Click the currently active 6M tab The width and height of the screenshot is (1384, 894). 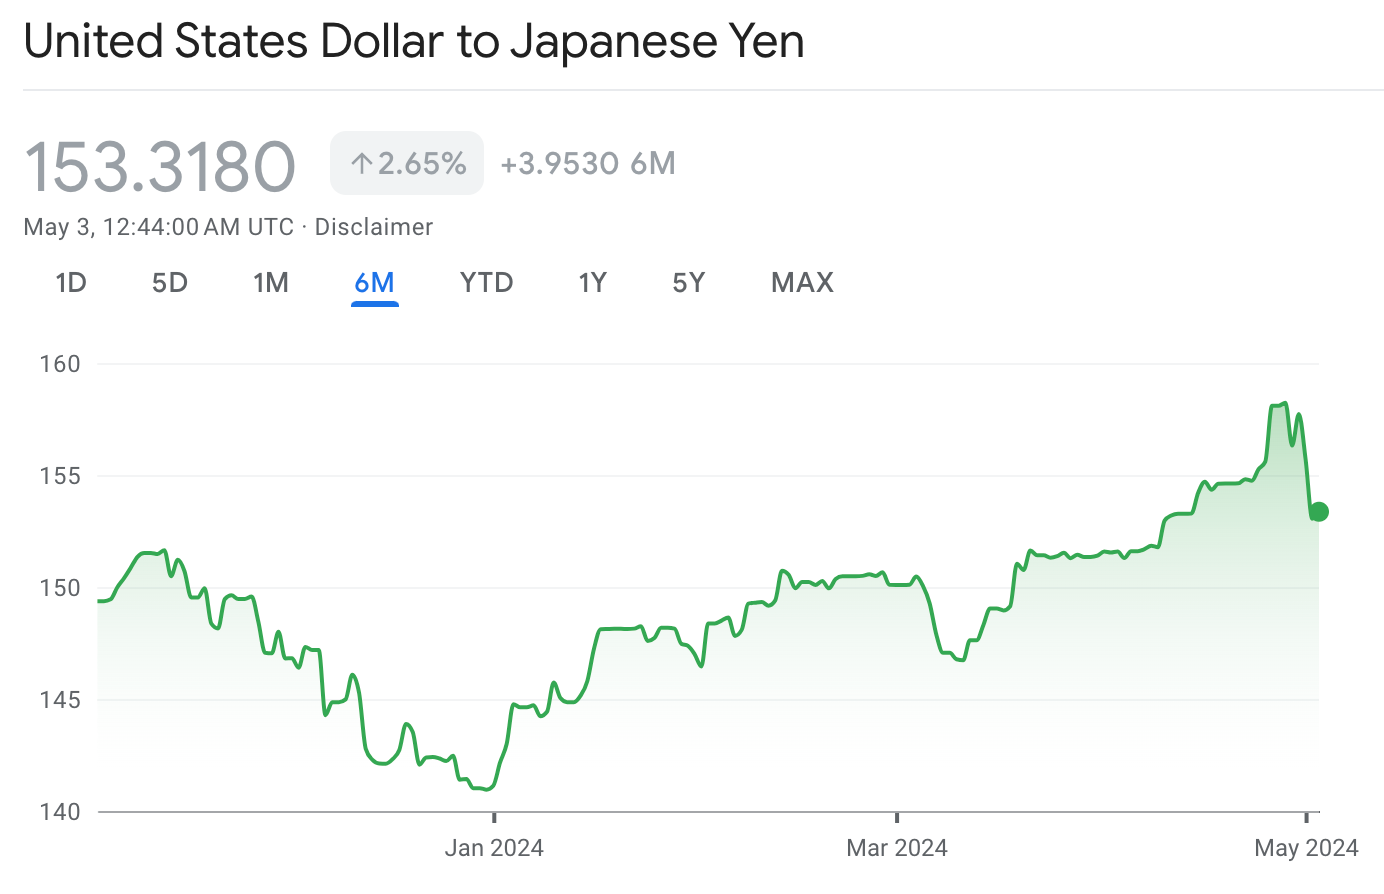click(374, 283)
